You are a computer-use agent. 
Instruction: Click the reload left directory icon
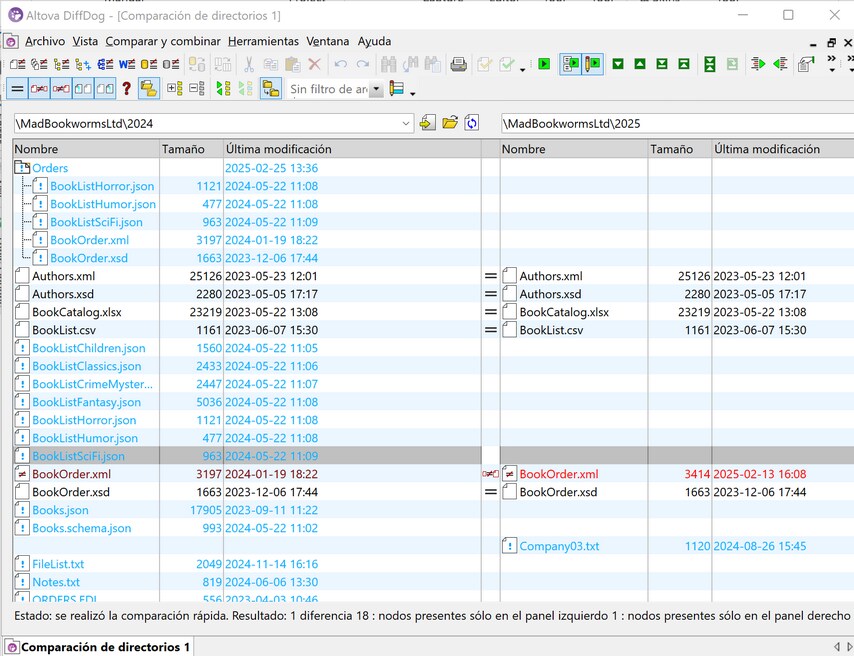[x=471, y=123]
